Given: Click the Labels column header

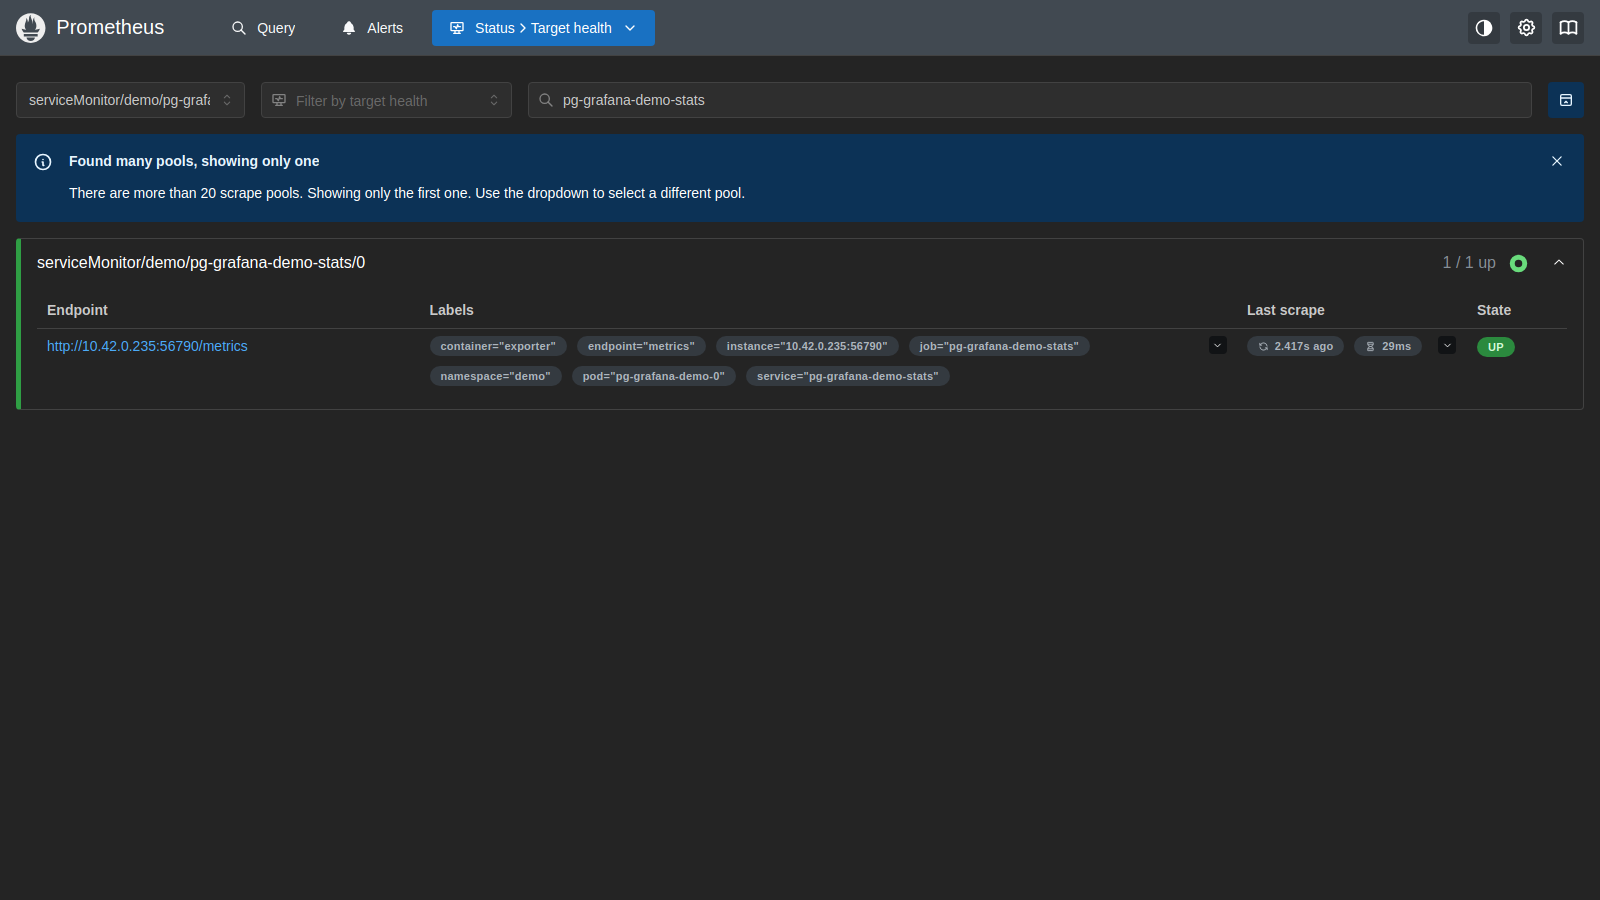Looking at the screenshot, I should pos(452,310).
